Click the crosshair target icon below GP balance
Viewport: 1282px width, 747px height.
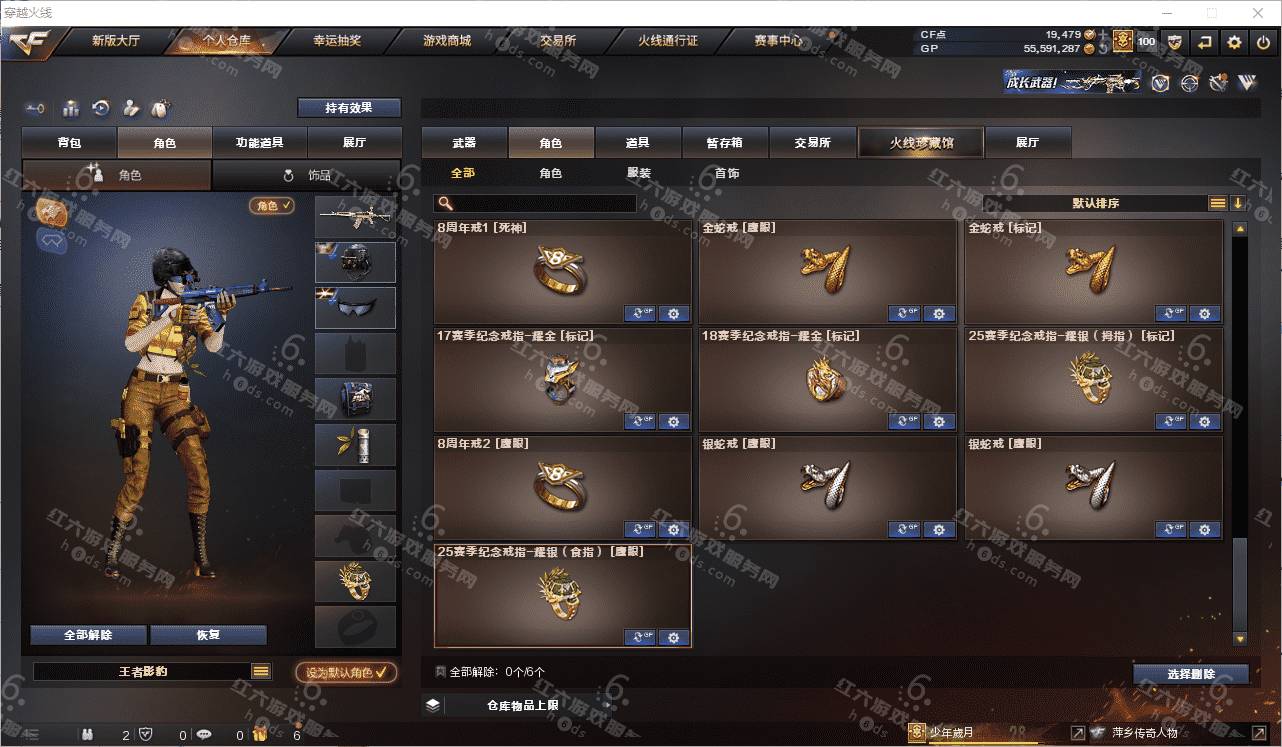point(1189,83)
